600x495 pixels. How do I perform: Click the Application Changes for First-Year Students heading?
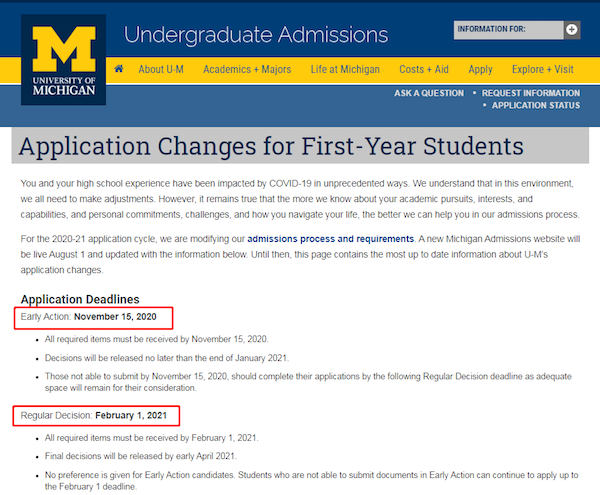271,146
